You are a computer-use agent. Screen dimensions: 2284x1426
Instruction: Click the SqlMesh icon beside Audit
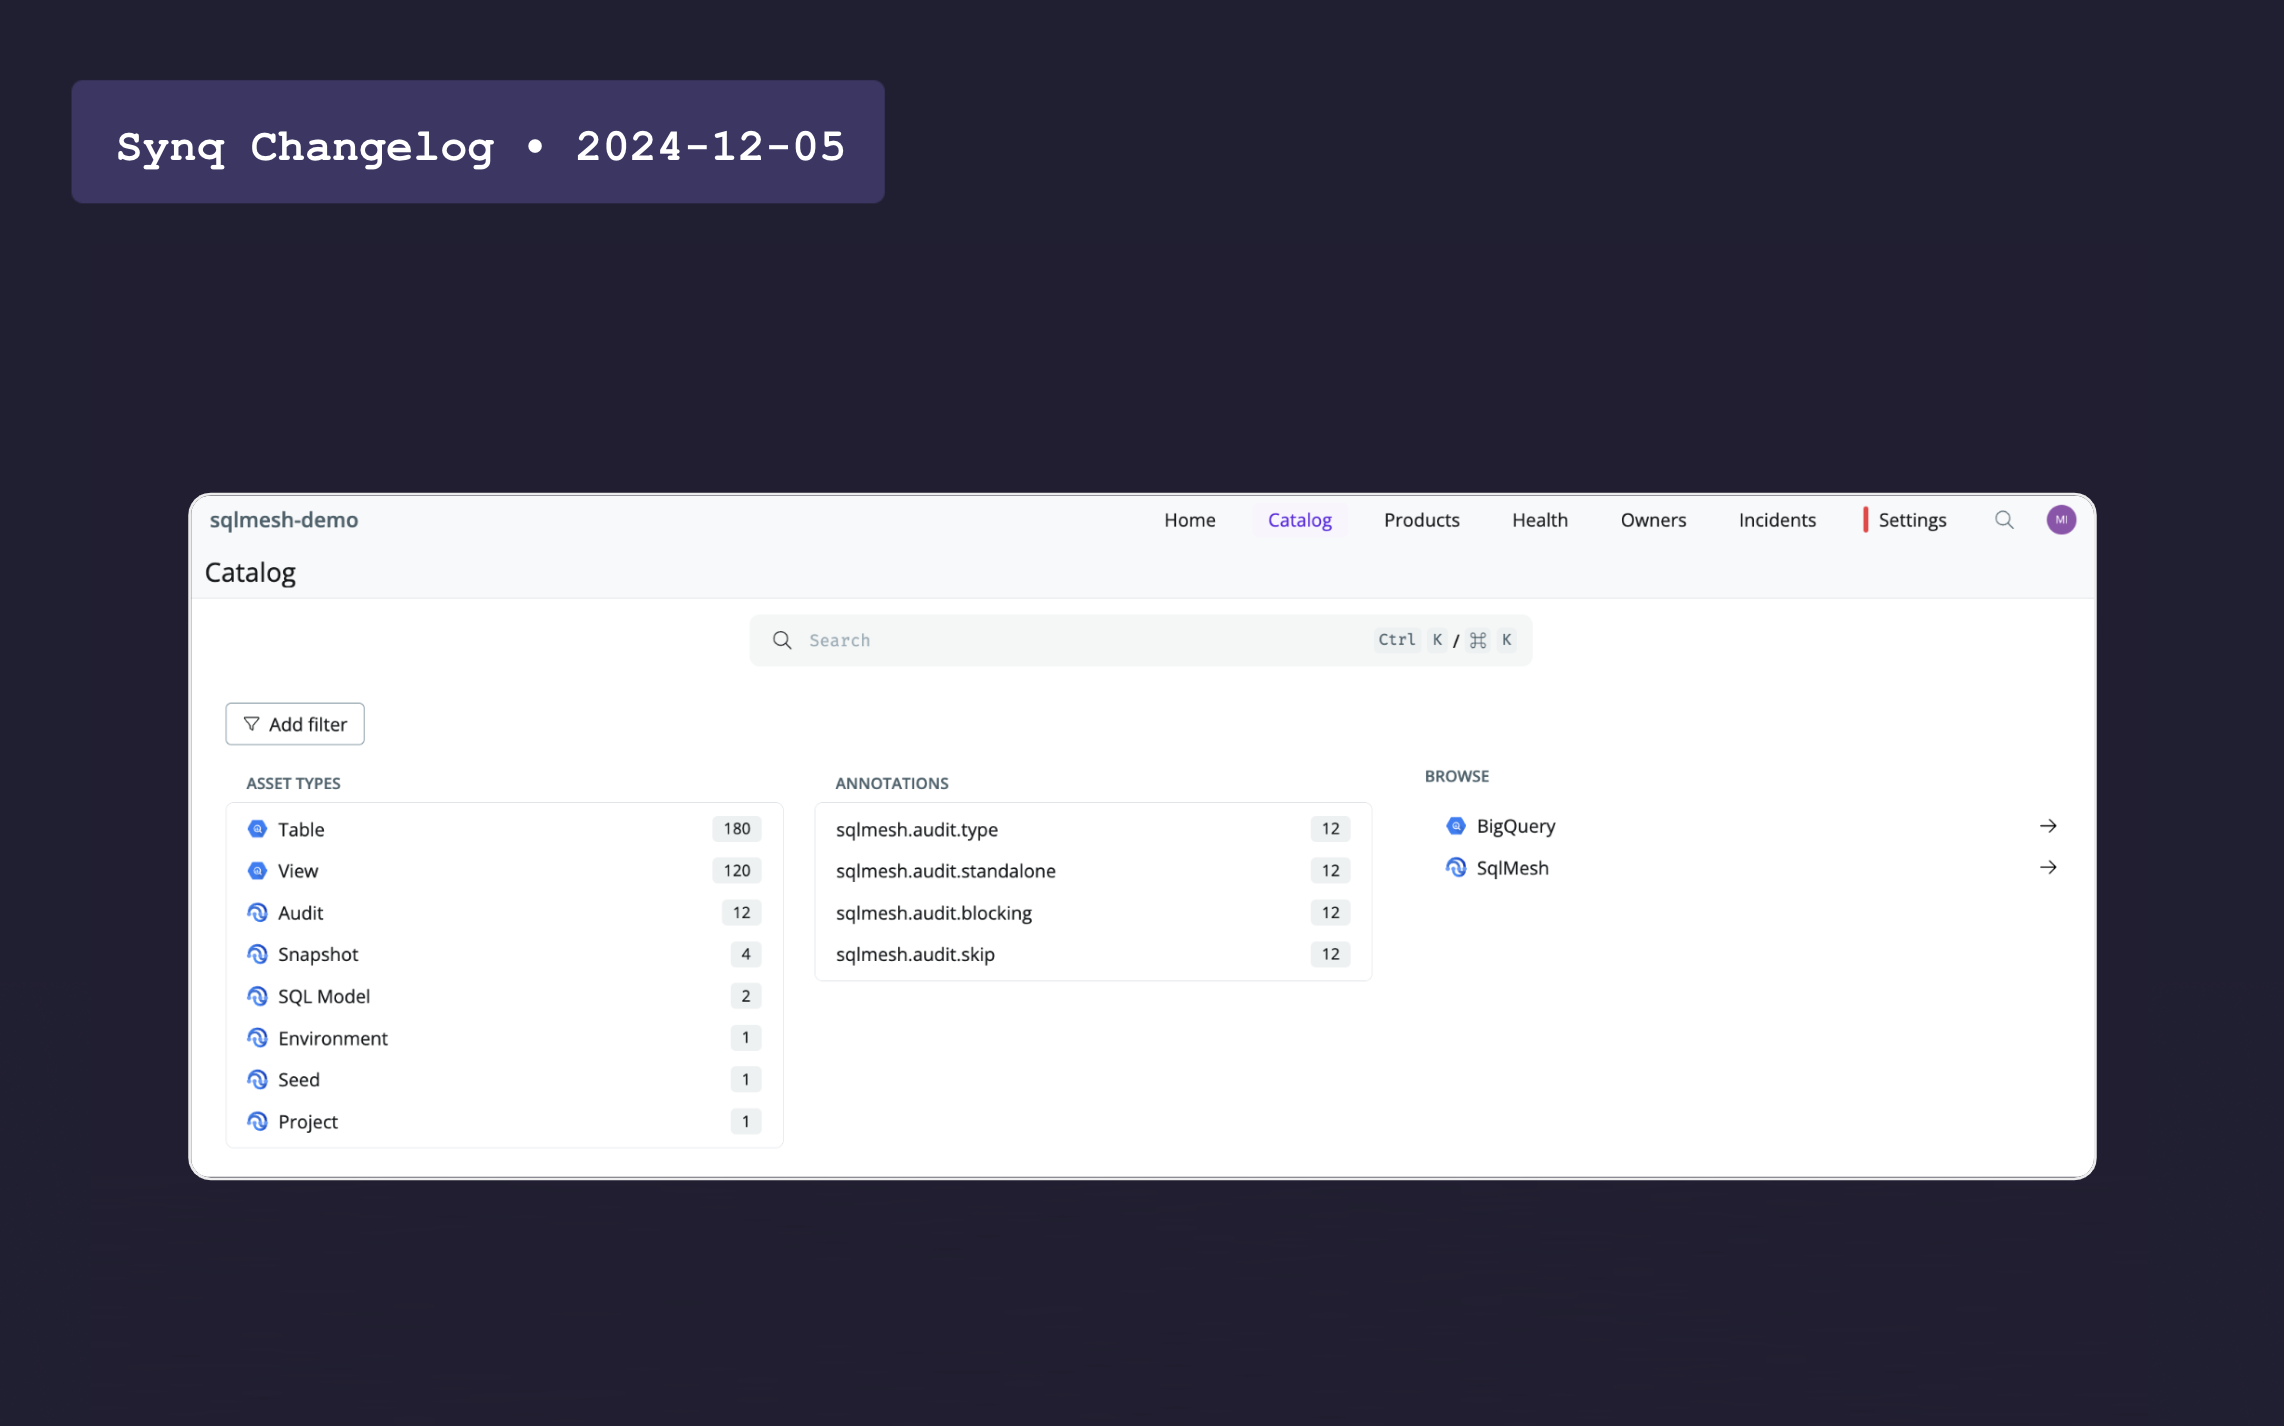click(x=257, y=913)
